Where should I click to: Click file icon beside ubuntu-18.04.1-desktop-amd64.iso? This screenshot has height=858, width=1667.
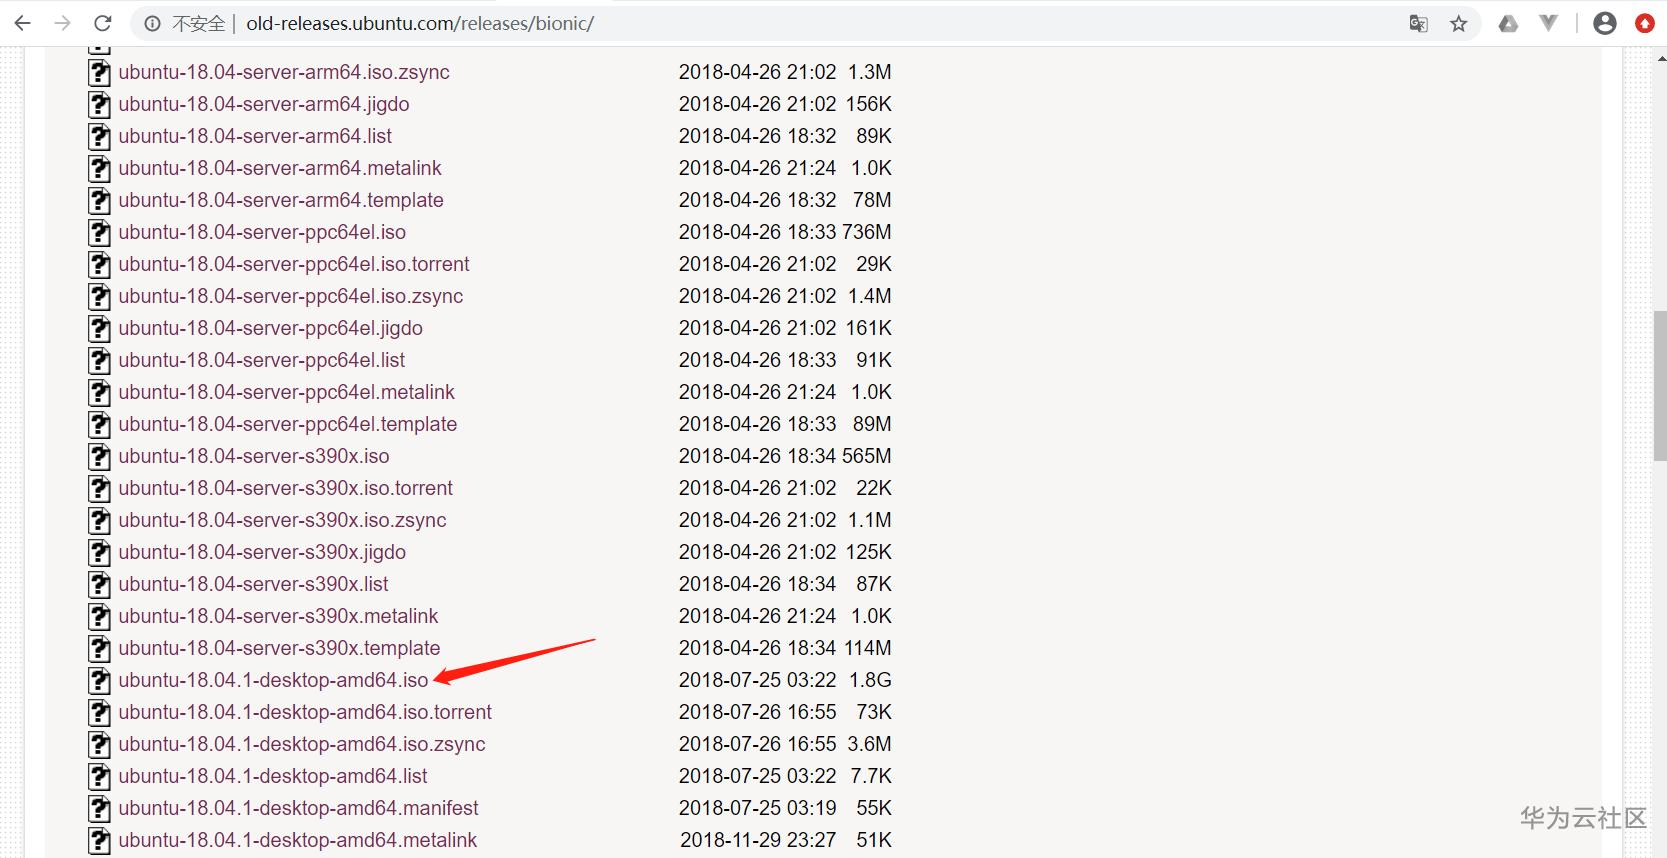coord(99,681)
